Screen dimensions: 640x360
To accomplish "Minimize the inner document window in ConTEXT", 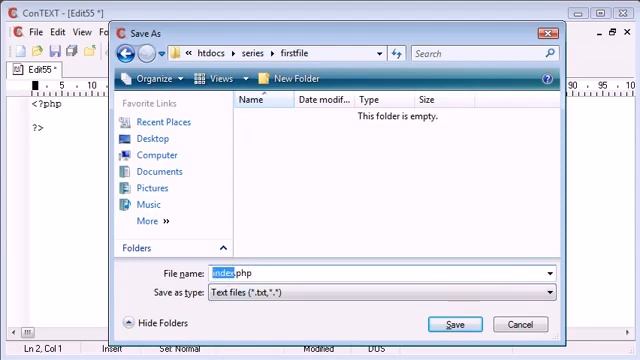I will click(x=599, y=33).
